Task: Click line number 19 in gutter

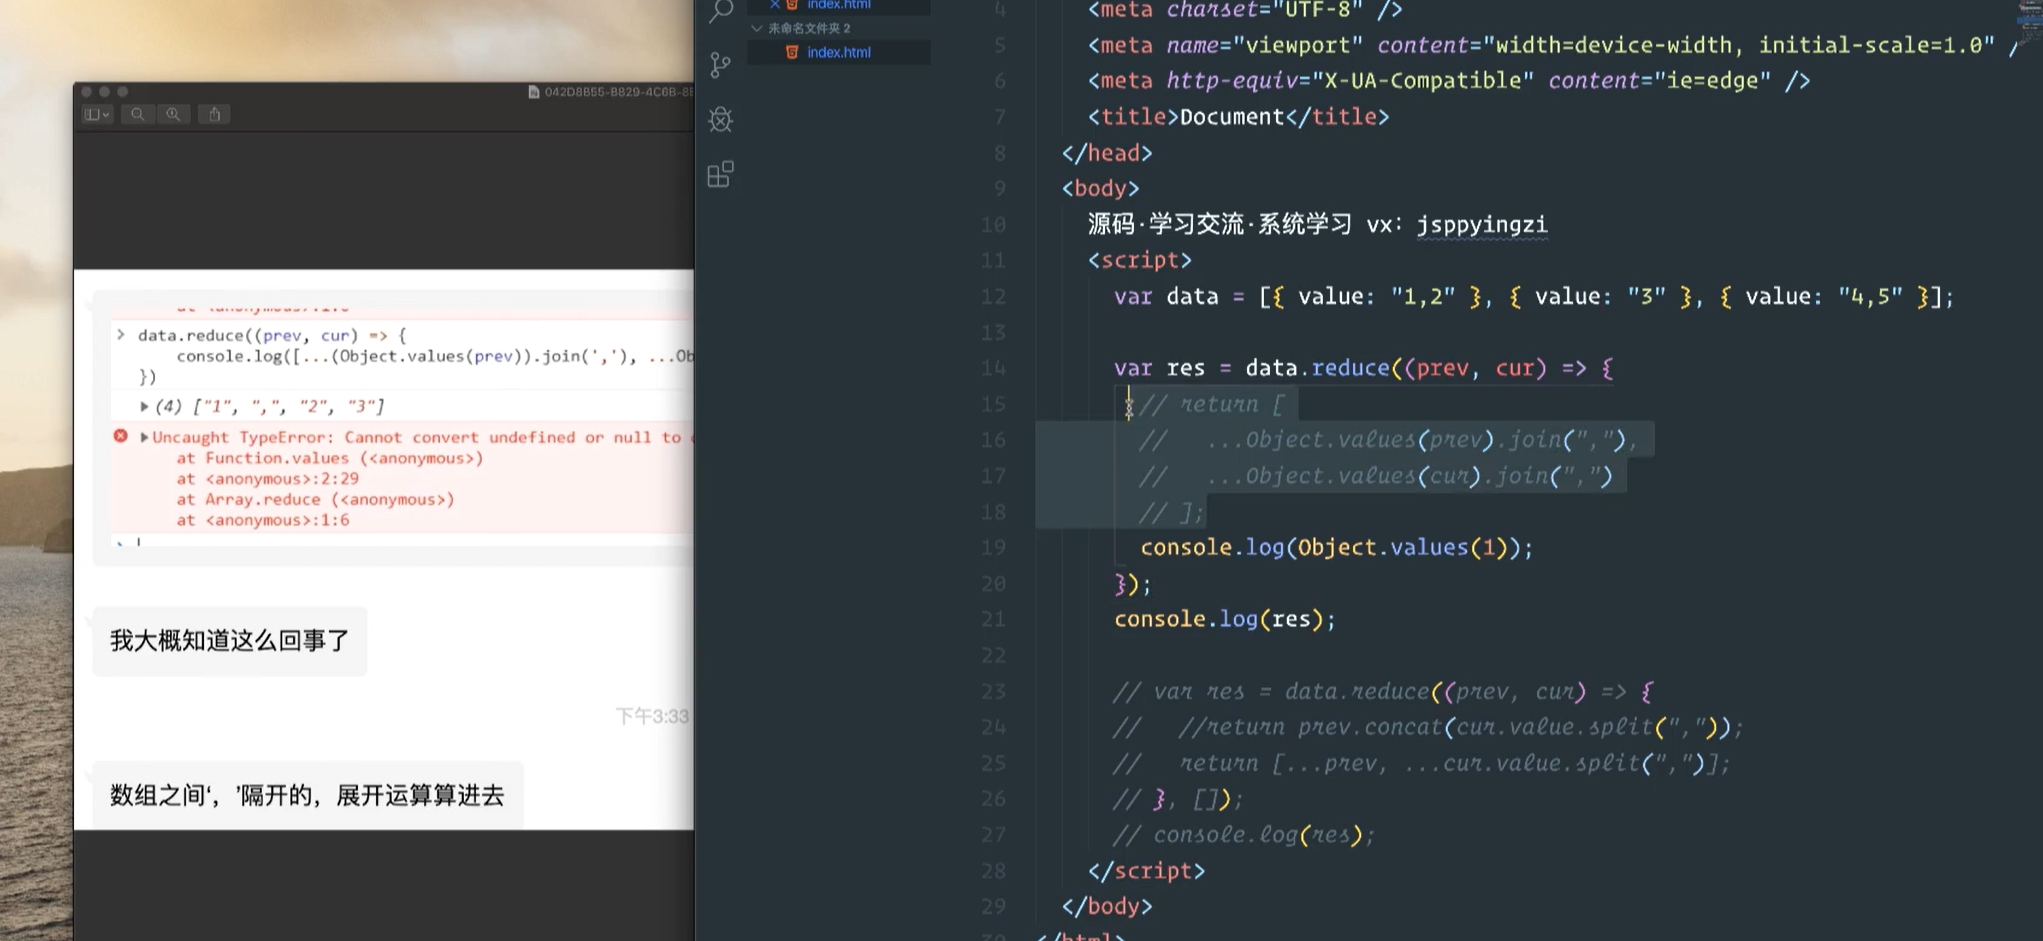Action: [x=993, y=548]
